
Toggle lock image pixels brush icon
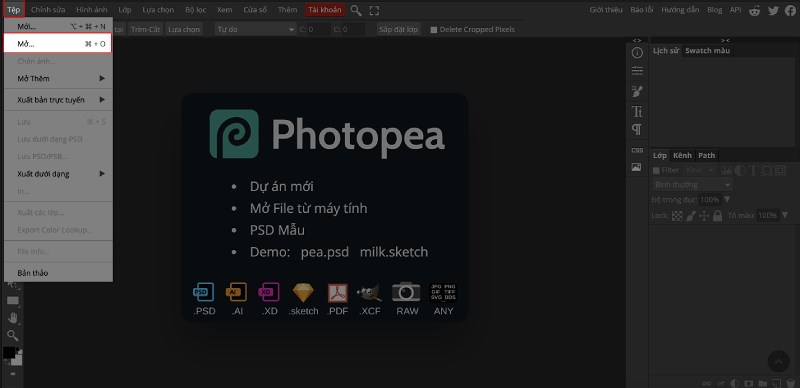tap(691, 216)
